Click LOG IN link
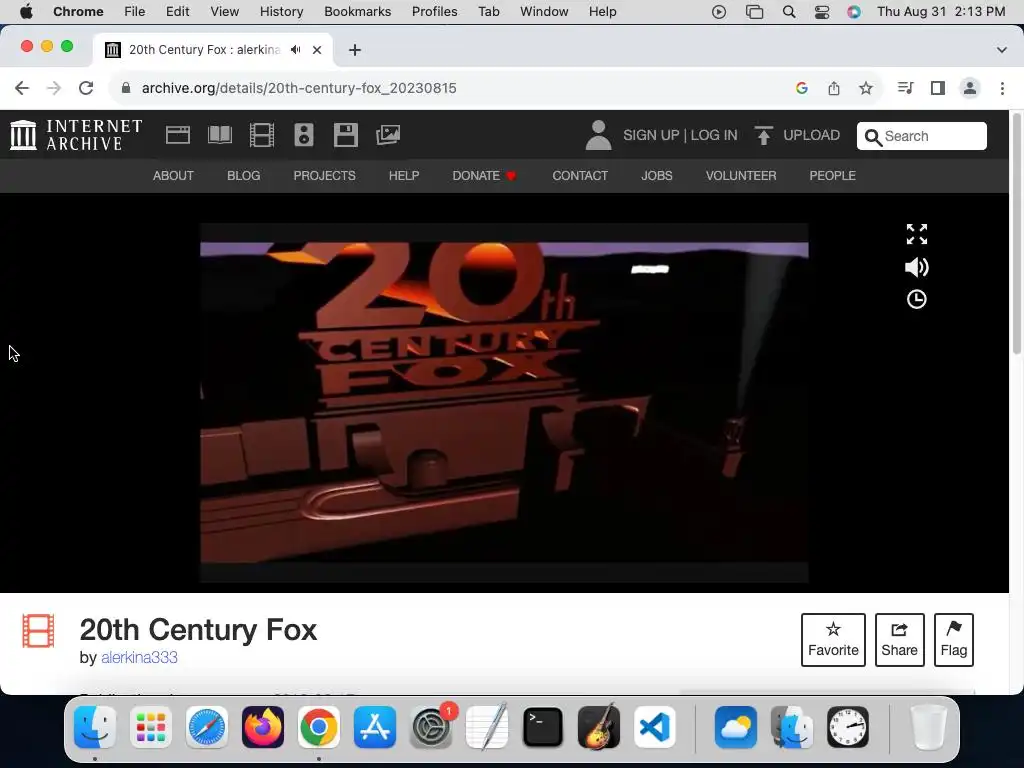The image size is (1024, 768). 714,135
